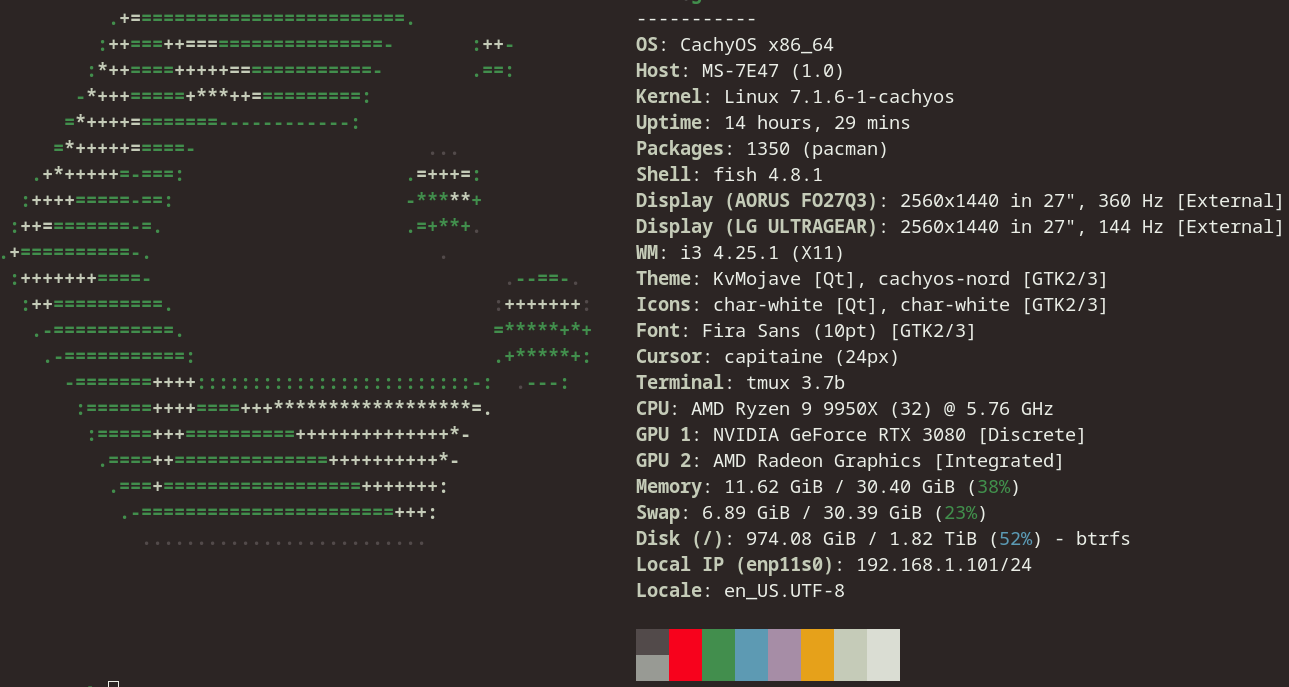1289x687 pixels.
Task: Click the bold 'Locale' label
Action: pyautogui.click(x=669, y=591)
